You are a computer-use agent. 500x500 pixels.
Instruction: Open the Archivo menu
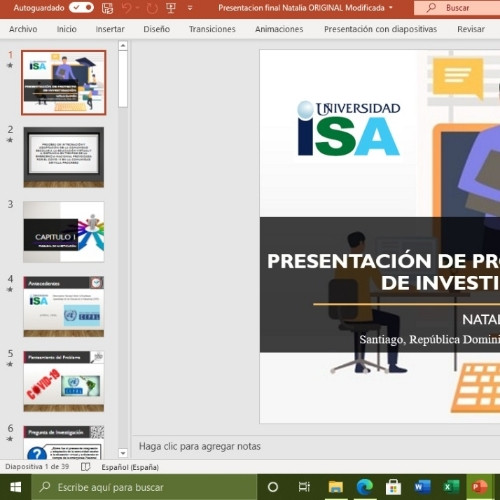23,29
